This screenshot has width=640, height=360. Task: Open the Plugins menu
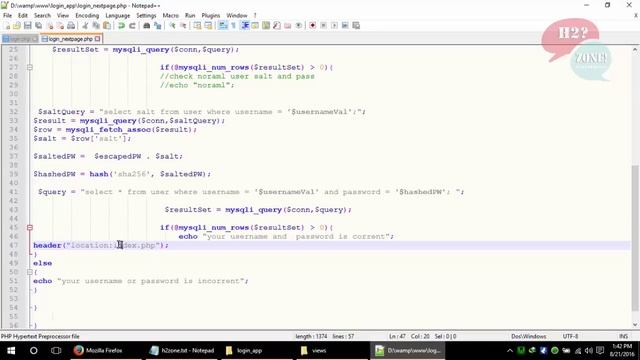(x=211, y=16)
